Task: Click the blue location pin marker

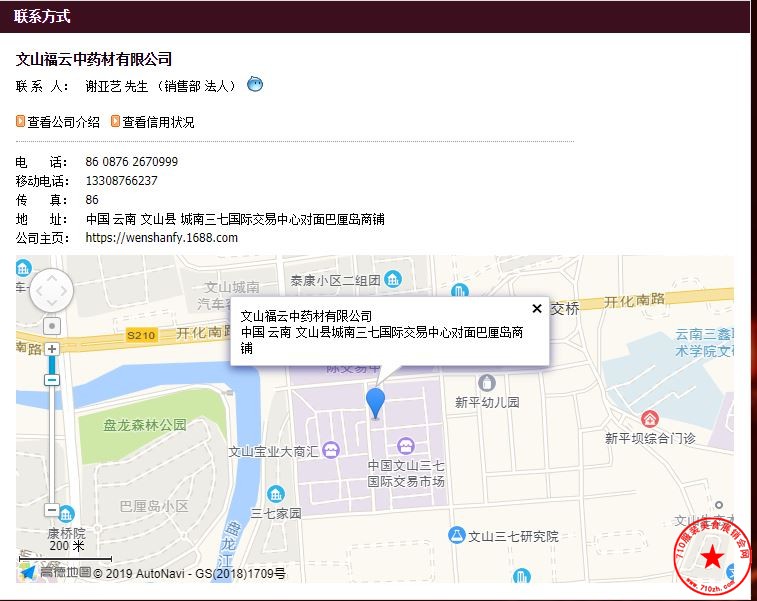Action: (x=375, y=403)
